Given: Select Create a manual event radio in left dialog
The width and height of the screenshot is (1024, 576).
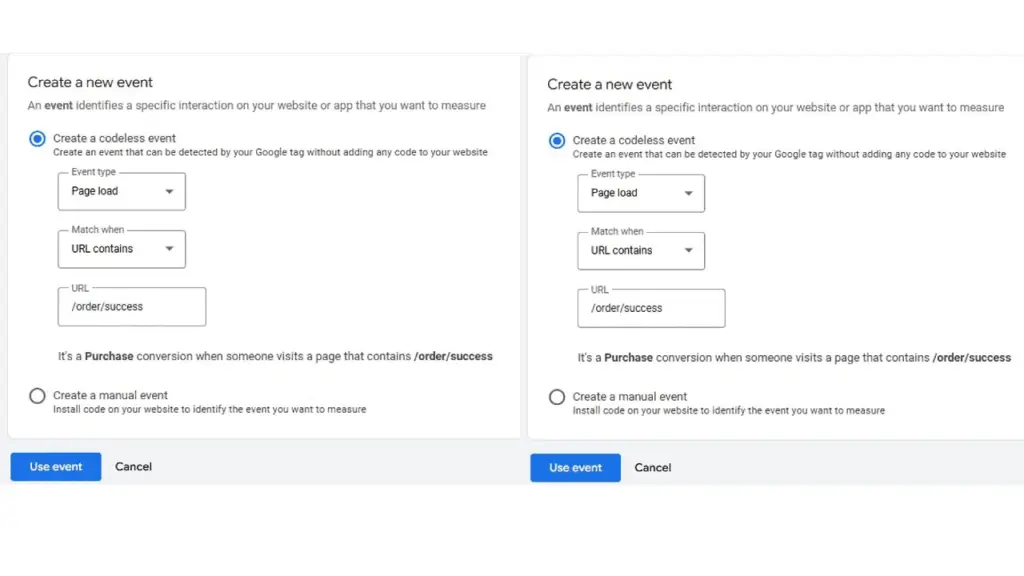Looking at the screenshot, I should [x=38, y=396].
